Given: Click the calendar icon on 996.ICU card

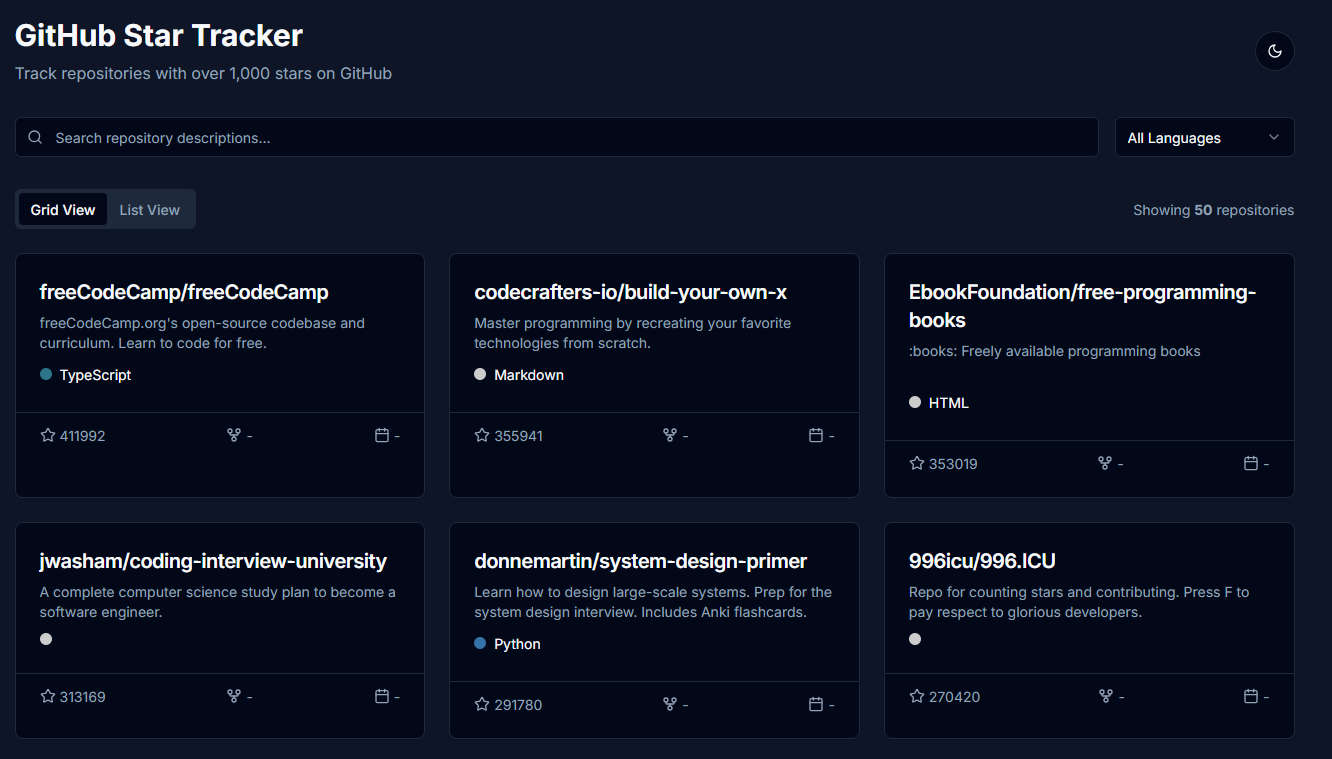Looking at the screenshot, I should pos(1250,696).
